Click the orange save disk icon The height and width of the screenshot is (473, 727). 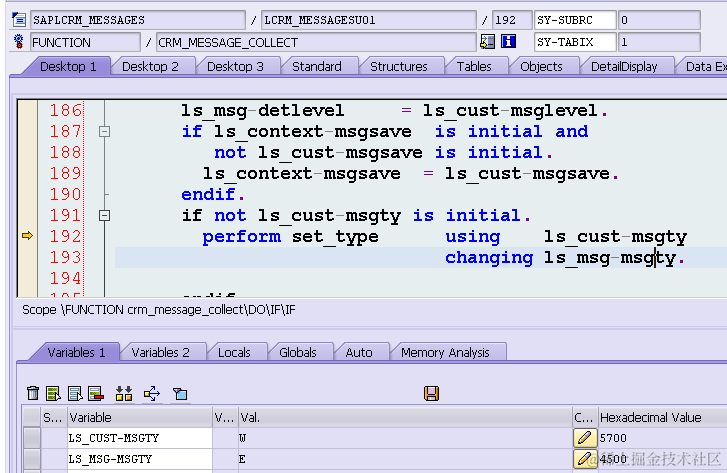431,393
